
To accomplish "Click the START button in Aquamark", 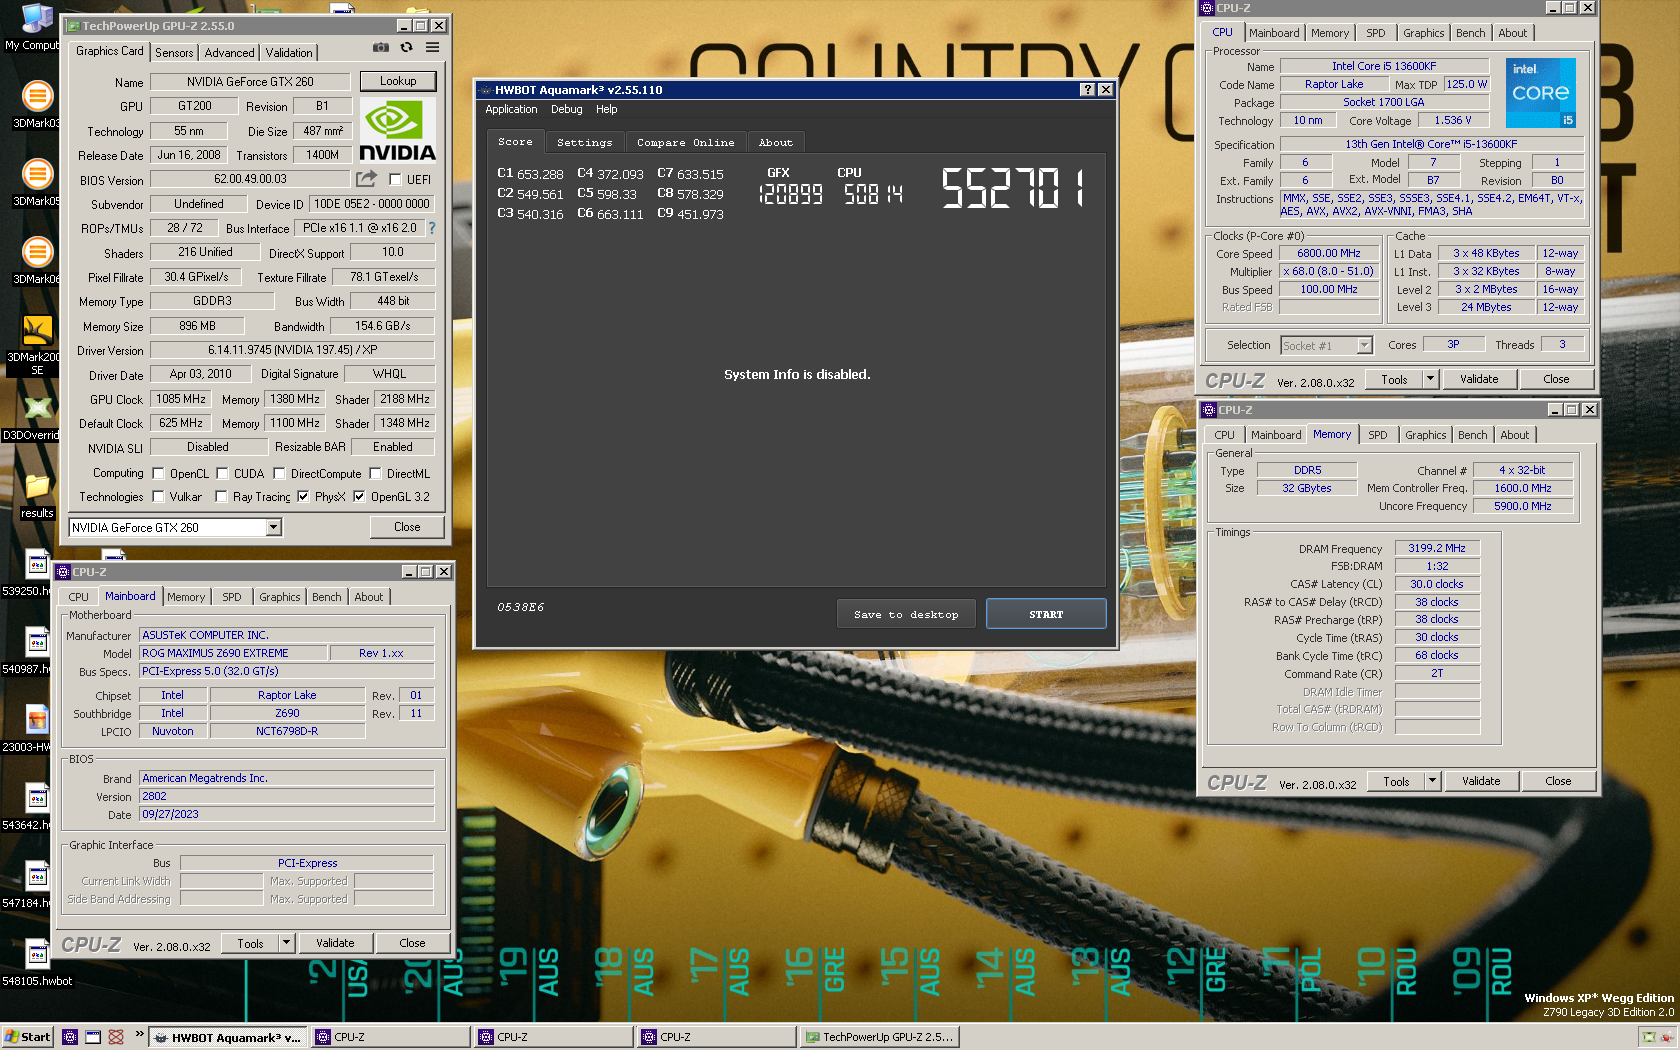I will 1046,614.
